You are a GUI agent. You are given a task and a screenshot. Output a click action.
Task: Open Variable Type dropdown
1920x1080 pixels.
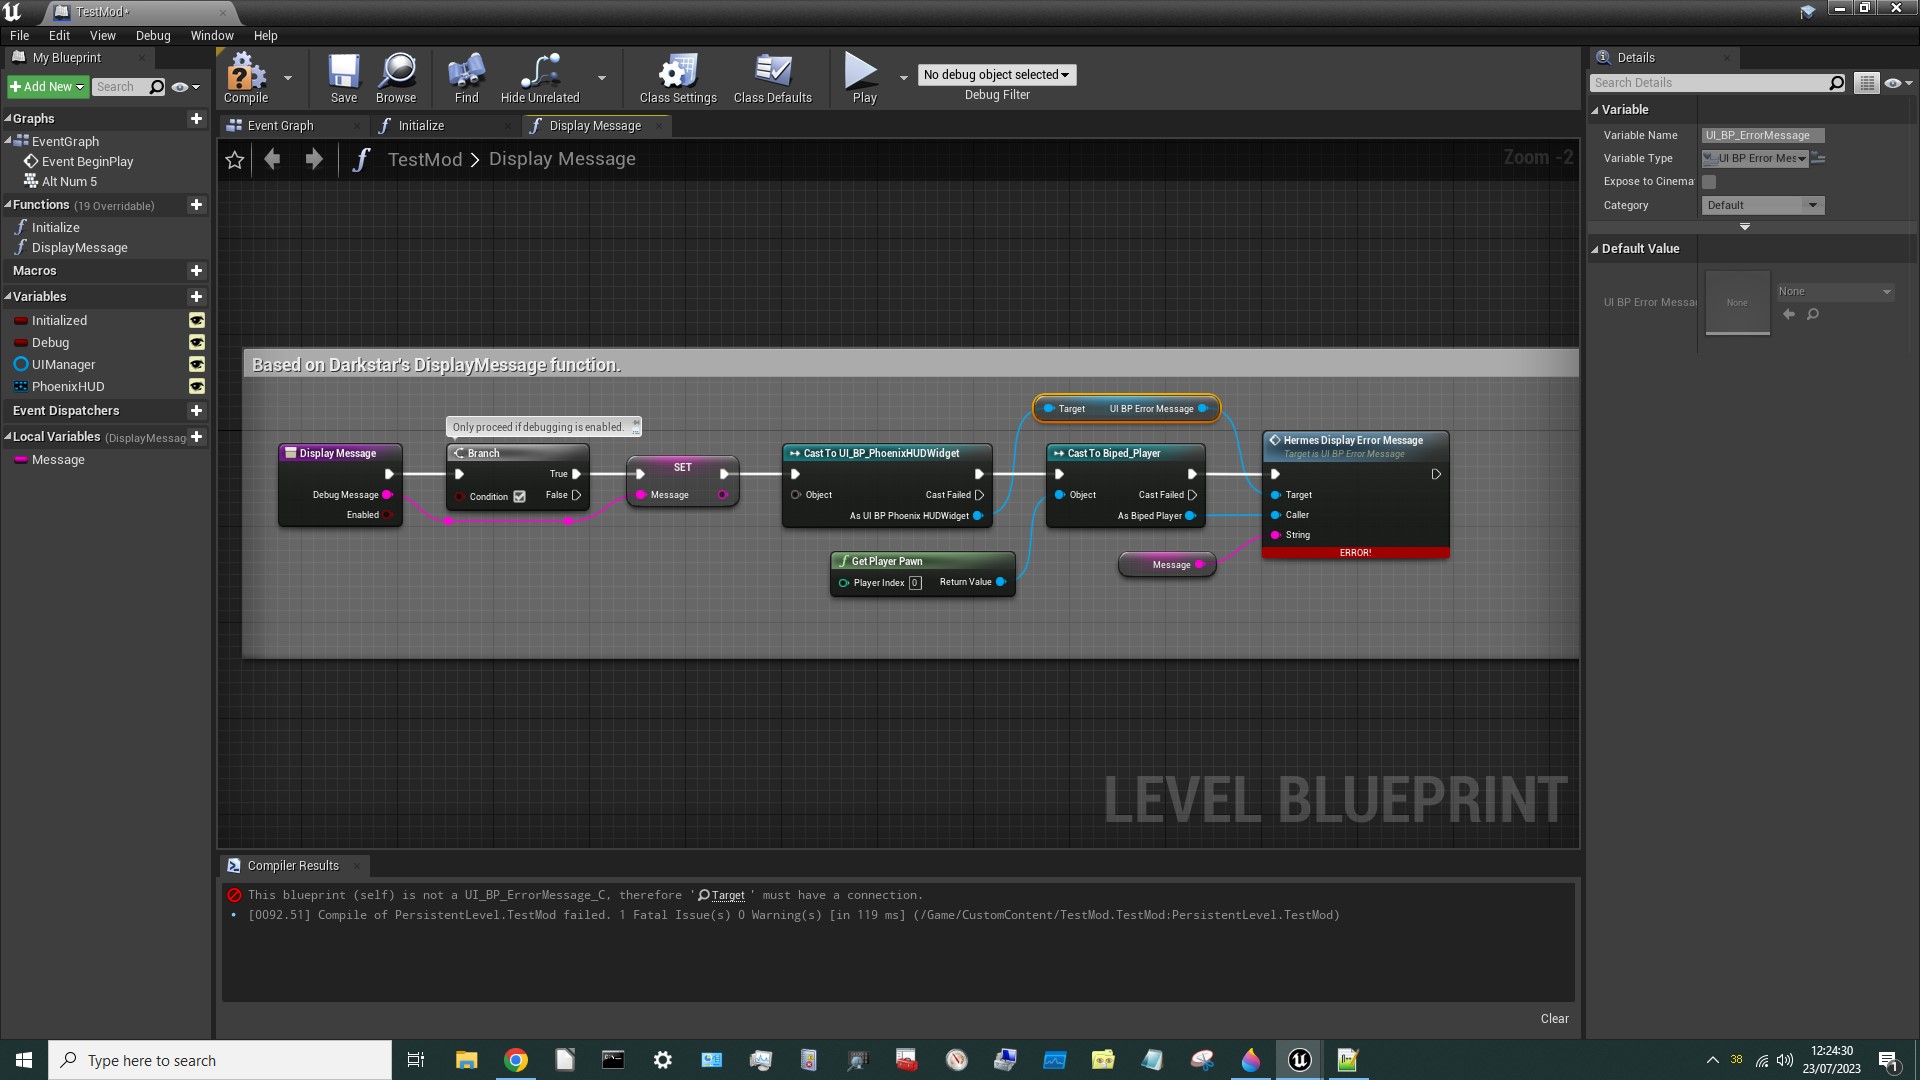tap(1755, 158)
